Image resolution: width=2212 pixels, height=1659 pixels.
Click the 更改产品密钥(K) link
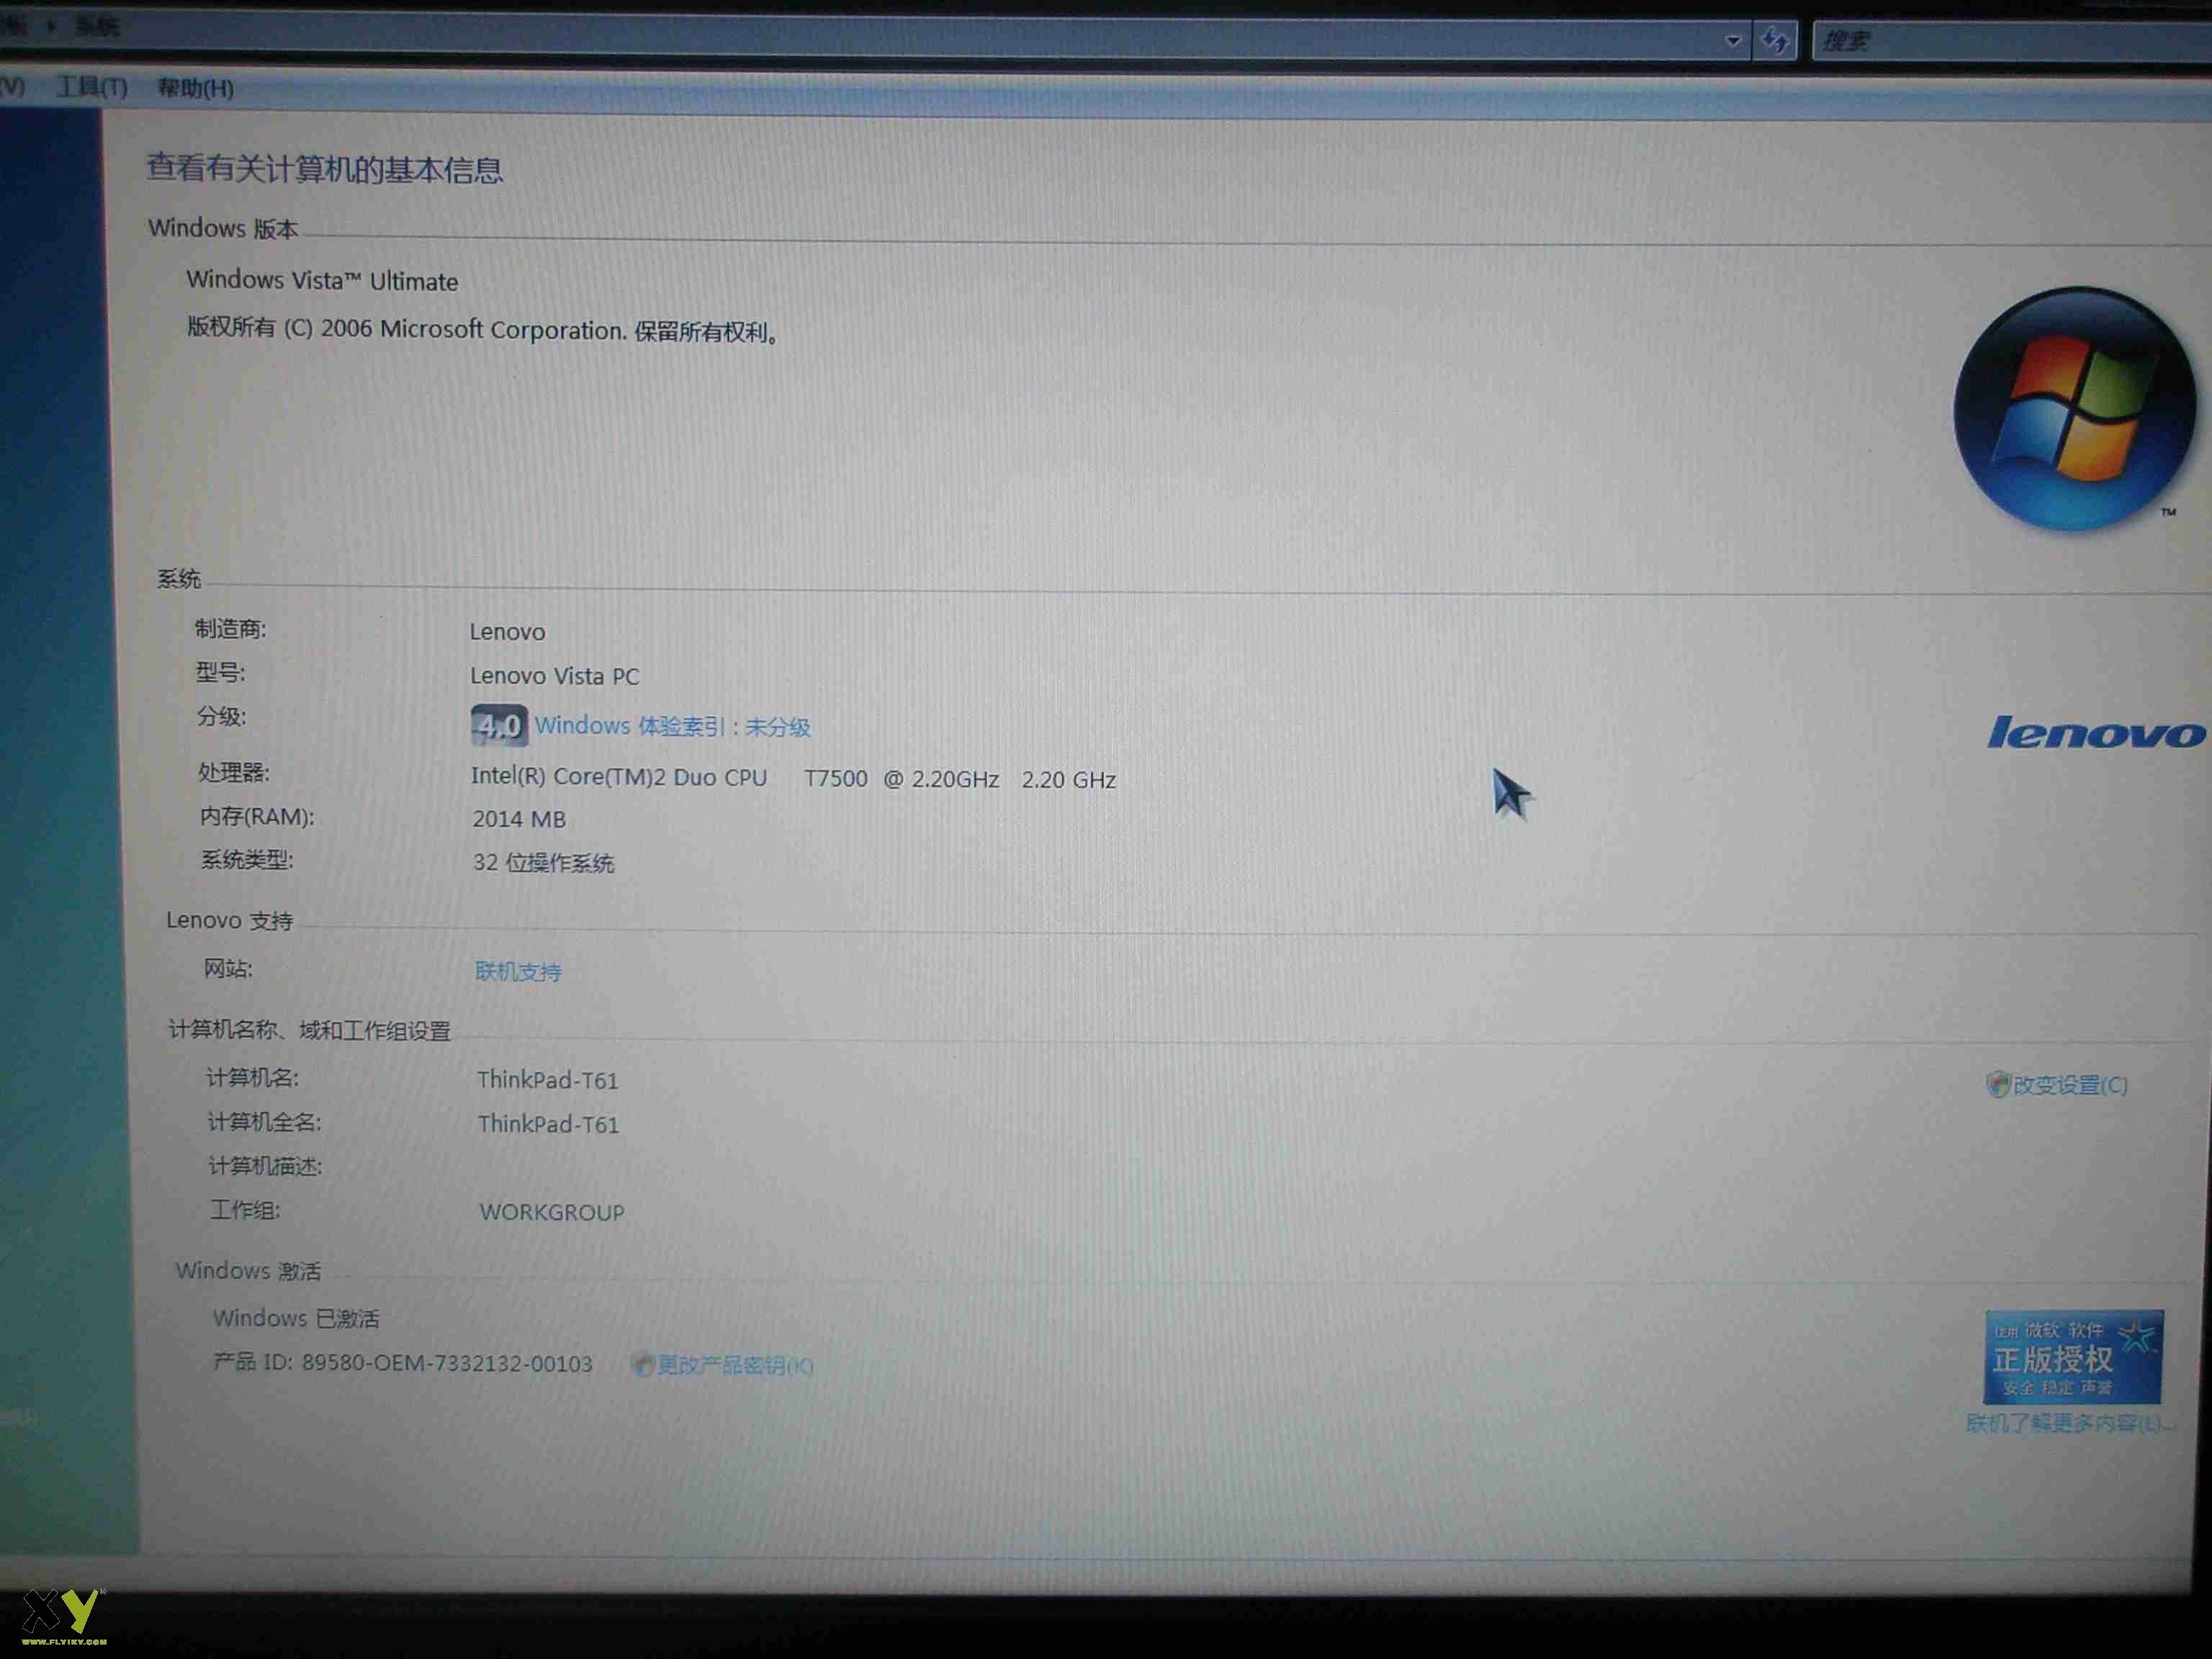click(735, 1365)
